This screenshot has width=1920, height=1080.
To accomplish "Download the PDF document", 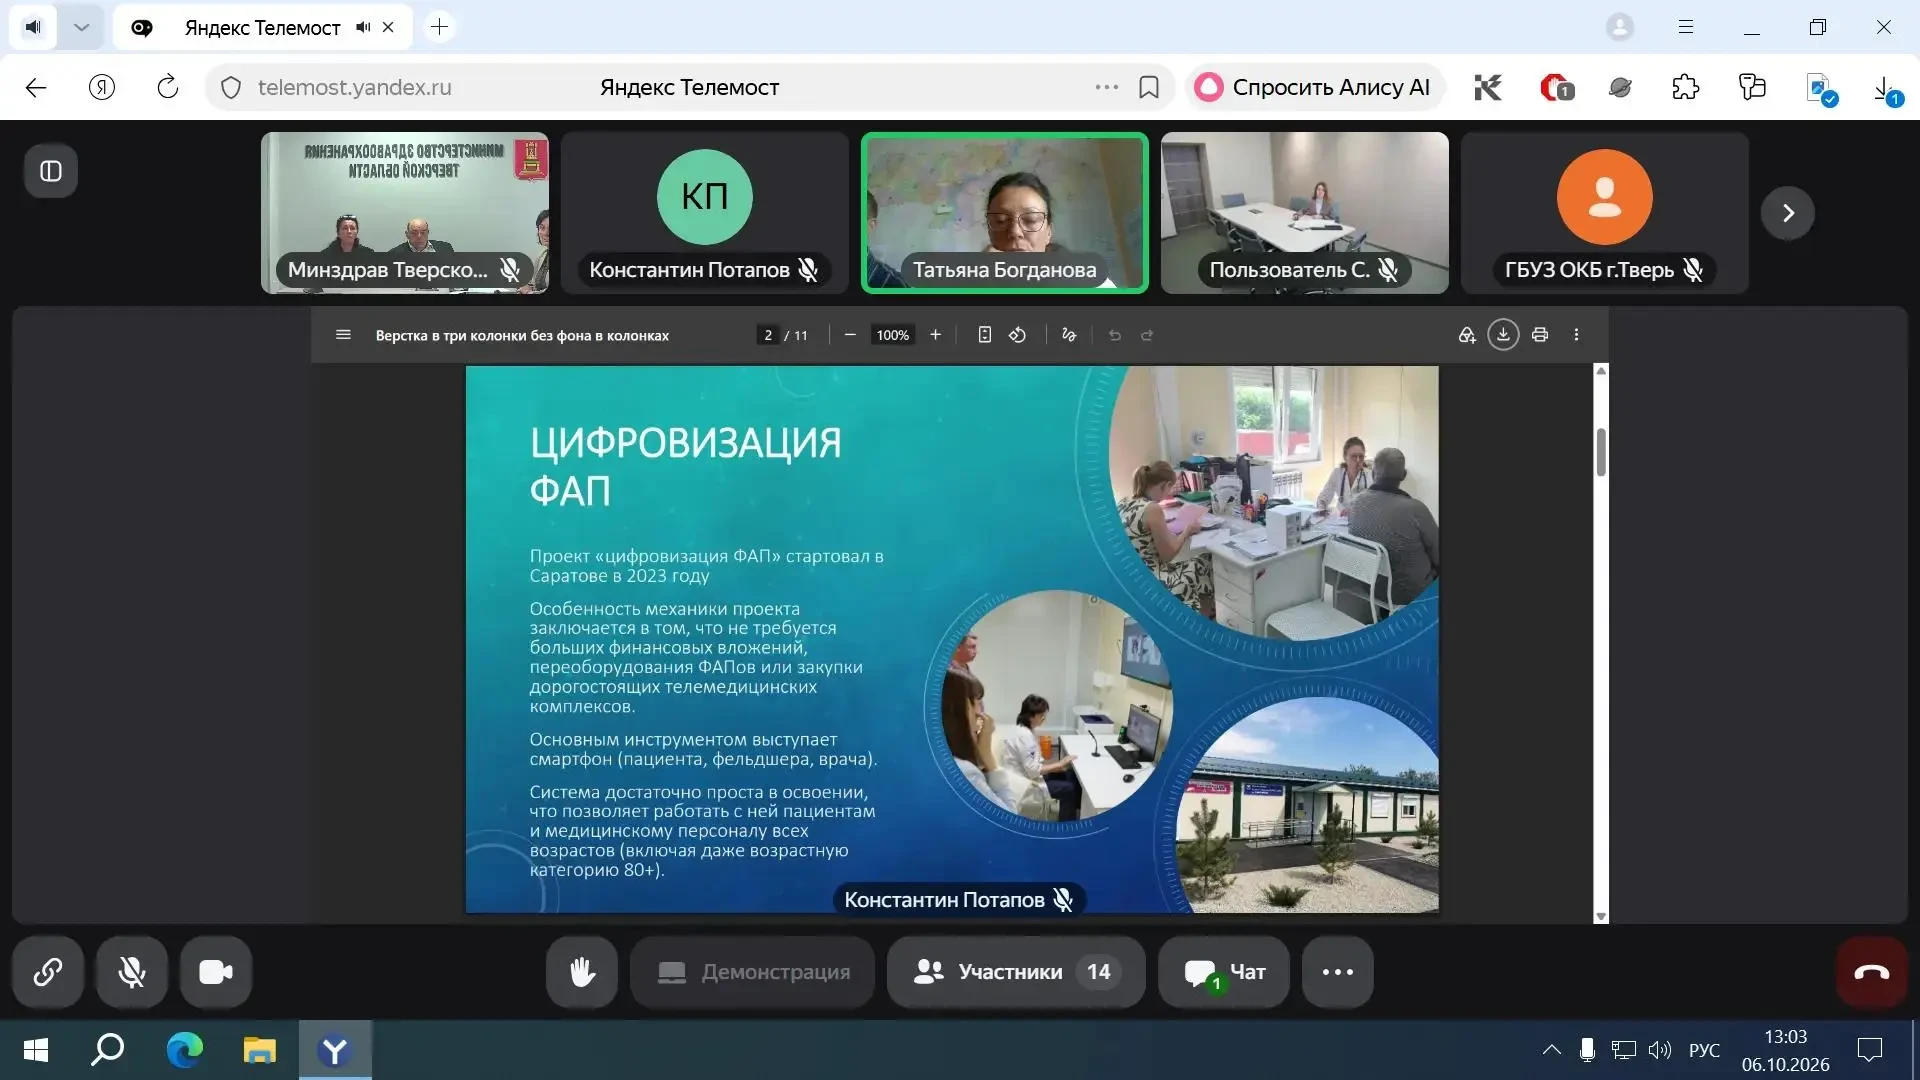I will point(1503,335).
